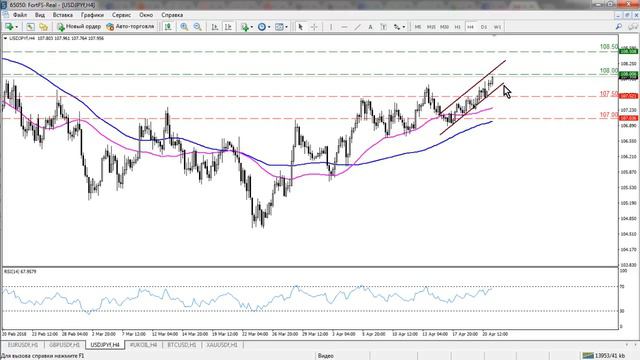
Task: Open the Templates icon
Action: click(279, 27)
